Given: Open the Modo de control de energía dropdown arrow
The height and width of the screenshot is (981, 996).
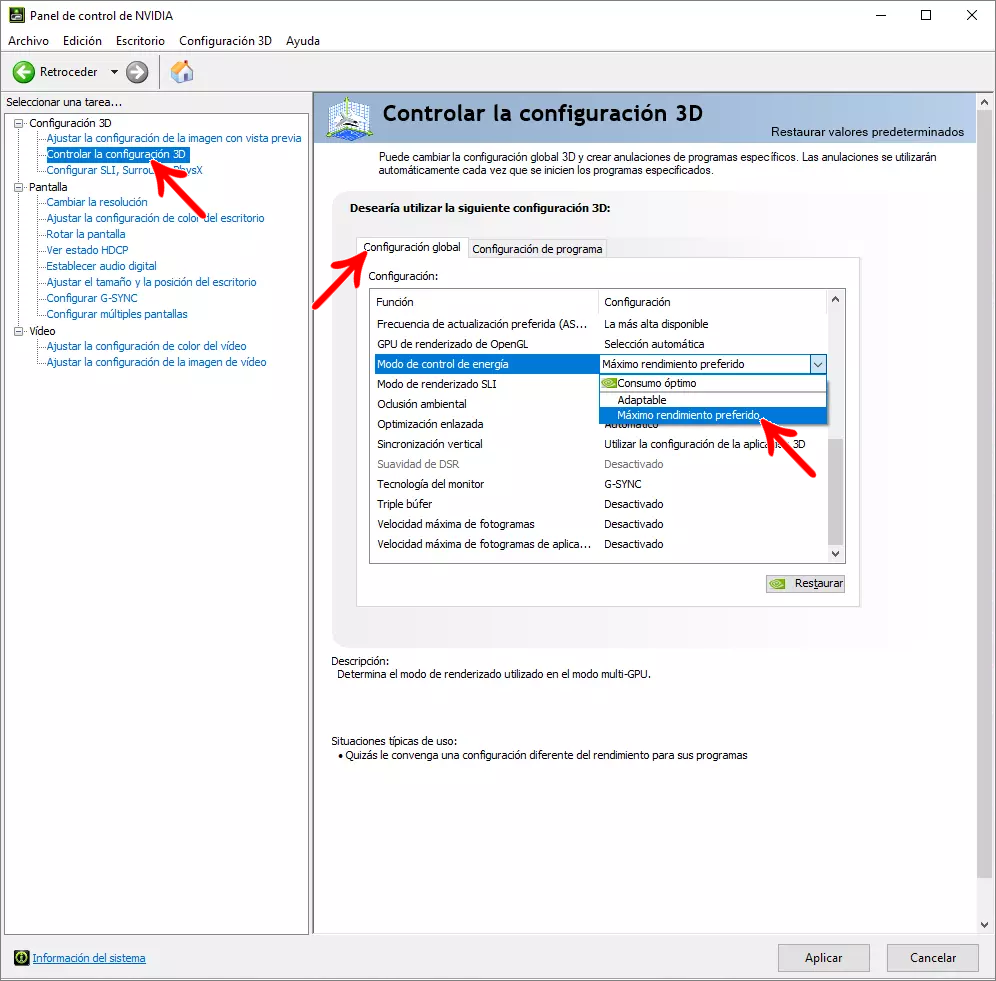Looking at the screenshot, I should click(x=818, y=364).
